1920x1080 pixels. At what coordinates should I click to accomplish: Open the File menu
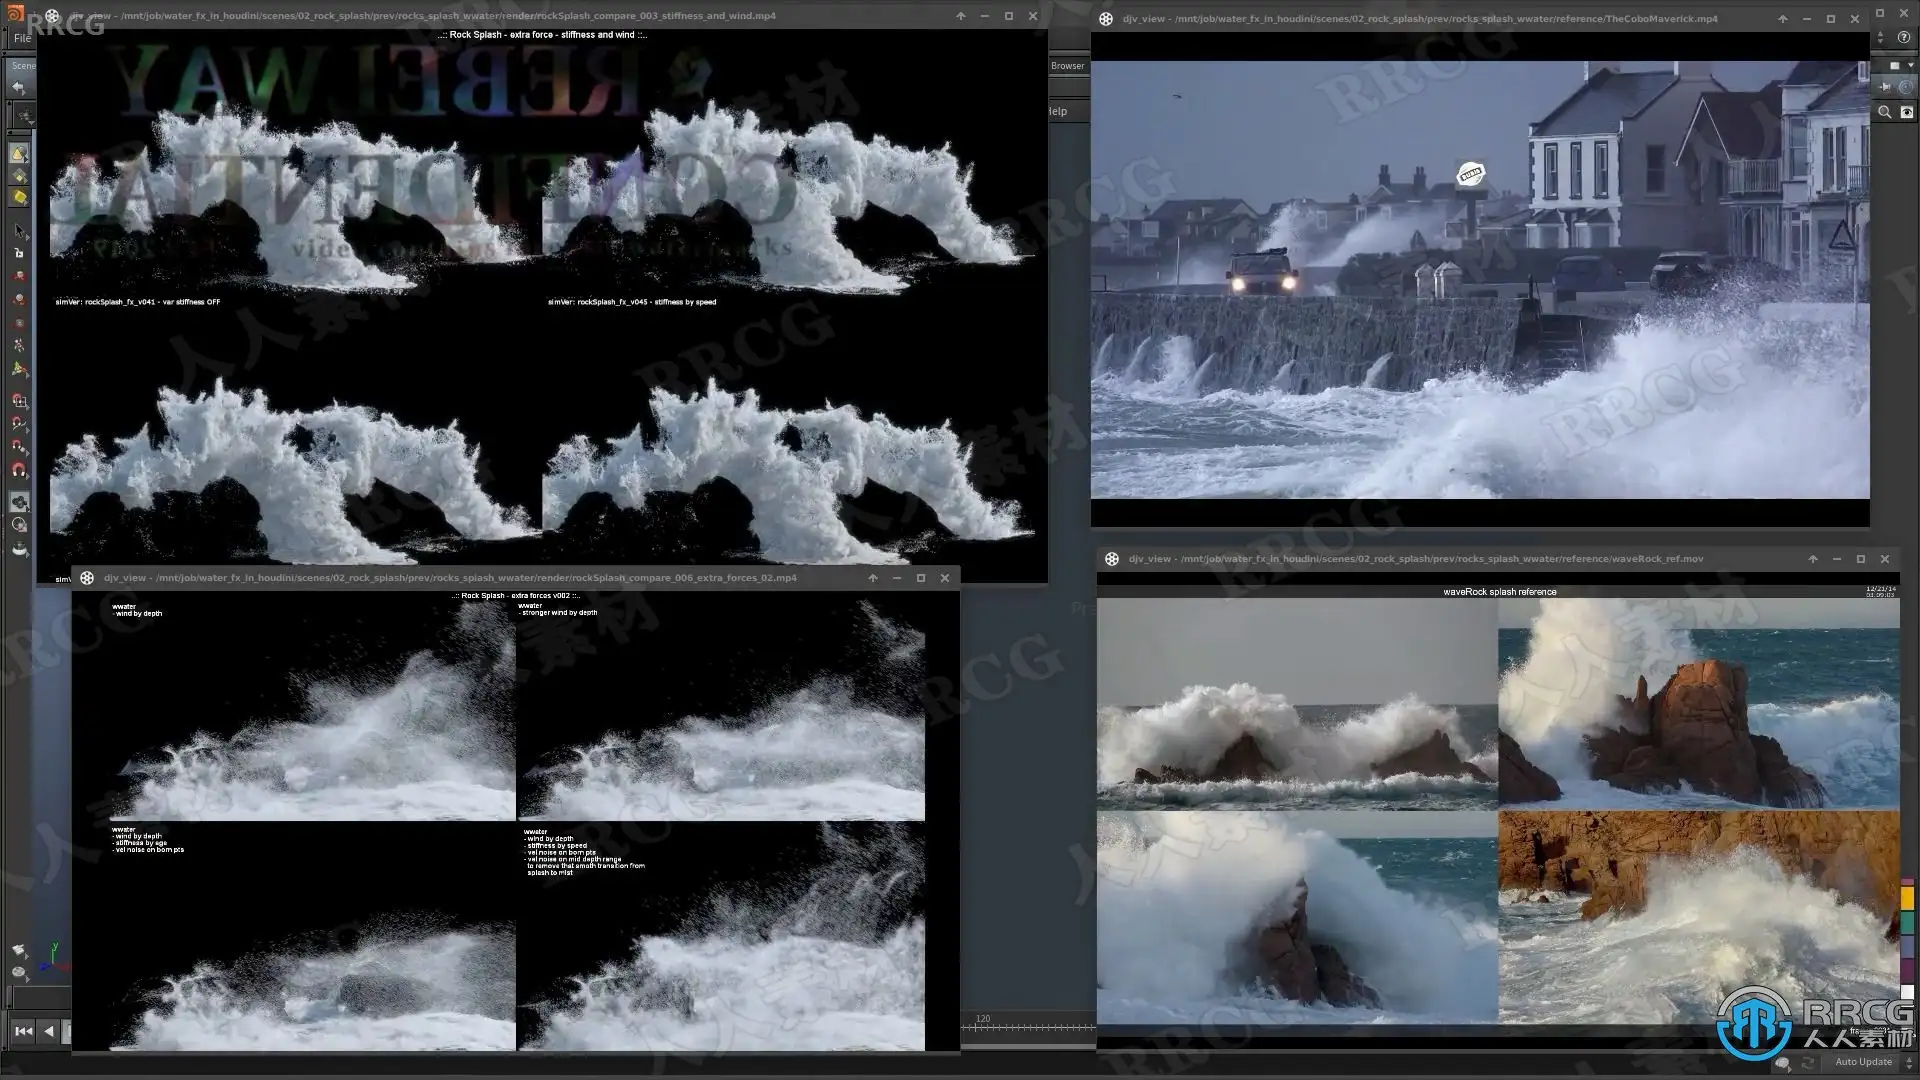(22, 38)
